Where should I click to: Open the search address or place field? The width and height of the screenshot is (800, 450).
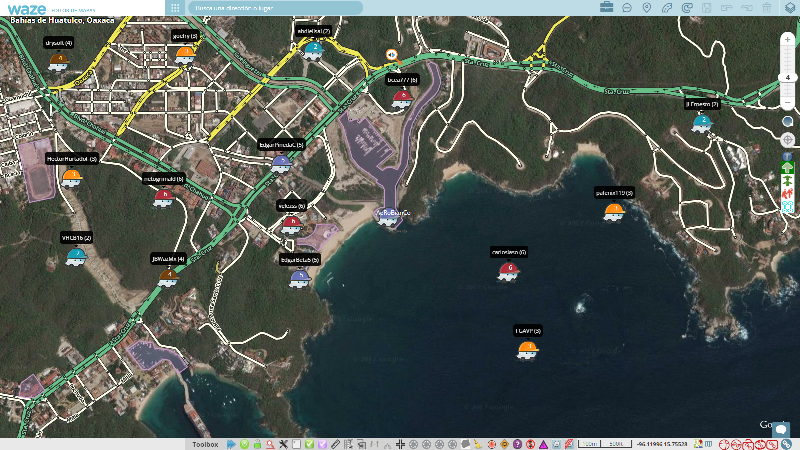click(x=276, y=8)
